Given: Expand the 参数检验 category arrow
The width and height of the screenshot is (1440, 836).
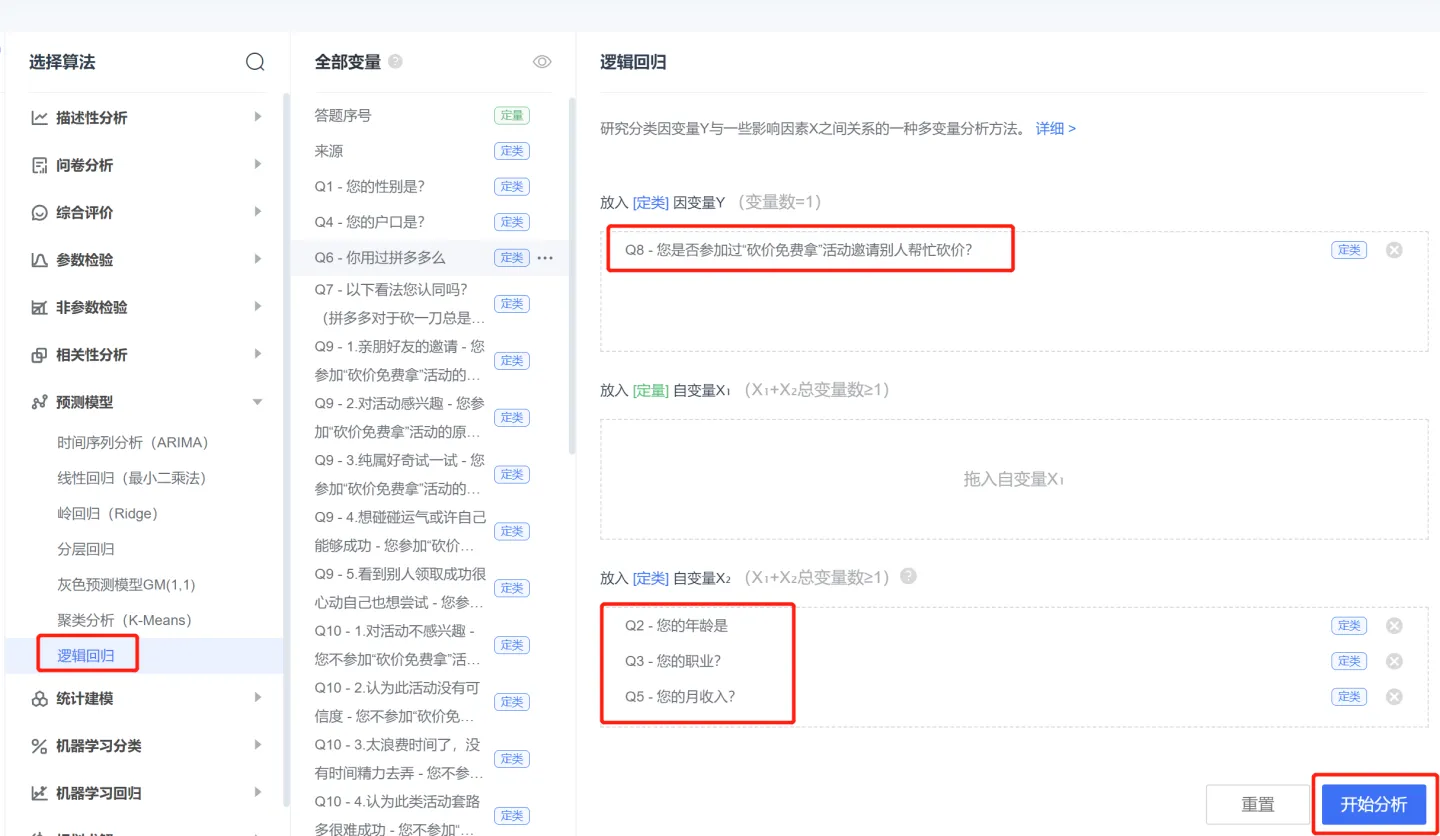Looking at the screenshot, I should tap(258, 259).
